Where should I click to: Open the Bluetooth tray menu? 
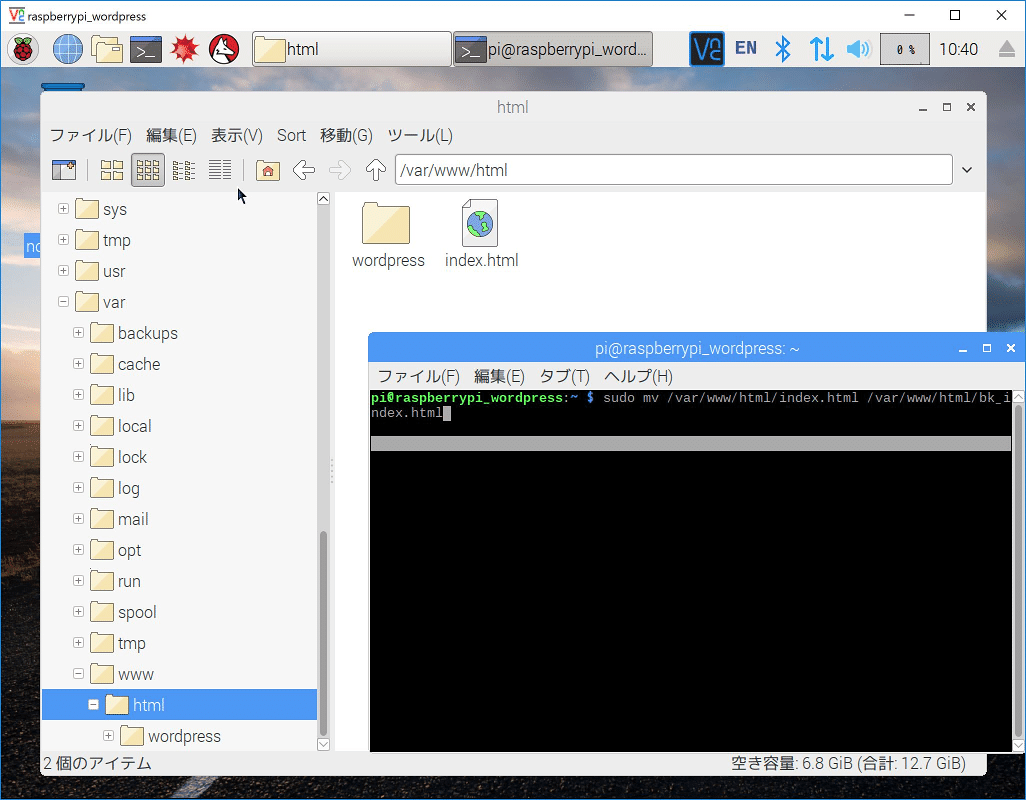tap(783, 49)
